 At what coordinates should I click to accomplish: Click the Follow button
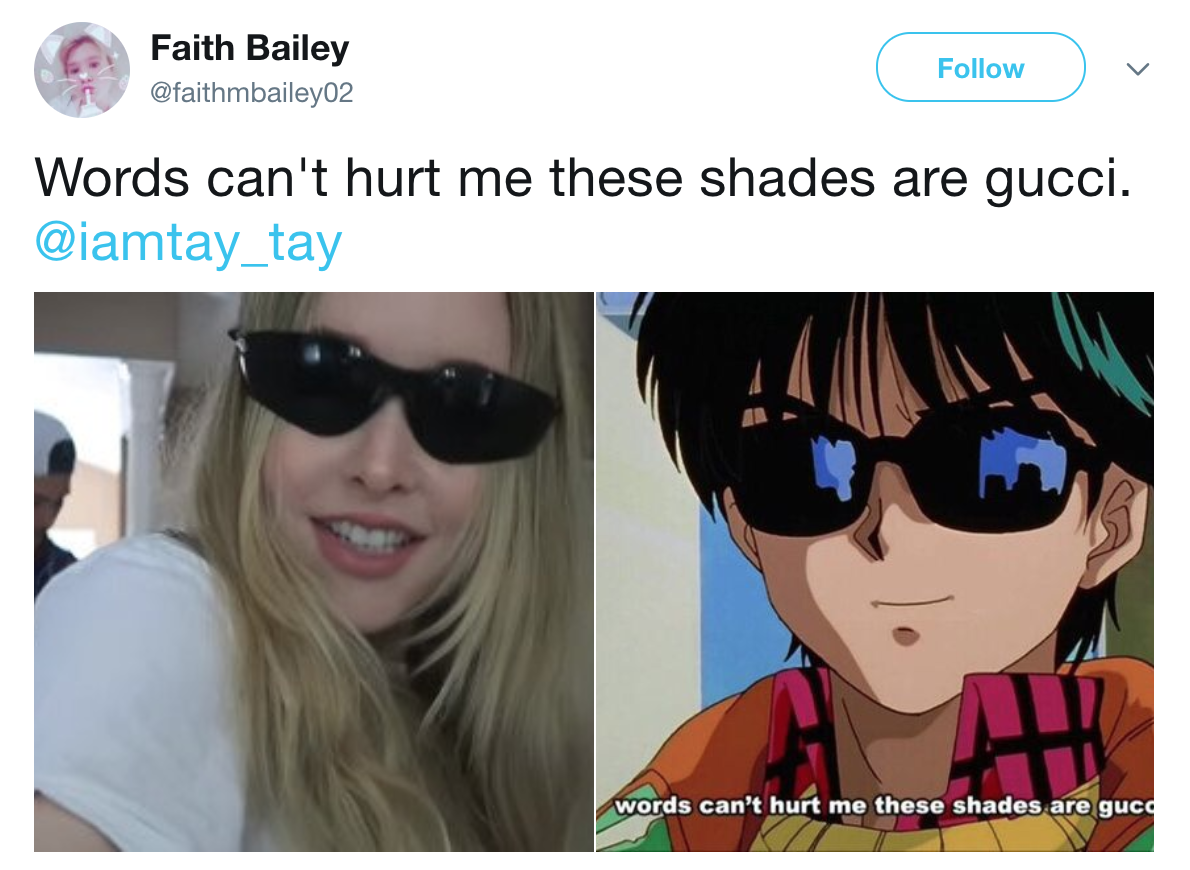click(981, 68)
